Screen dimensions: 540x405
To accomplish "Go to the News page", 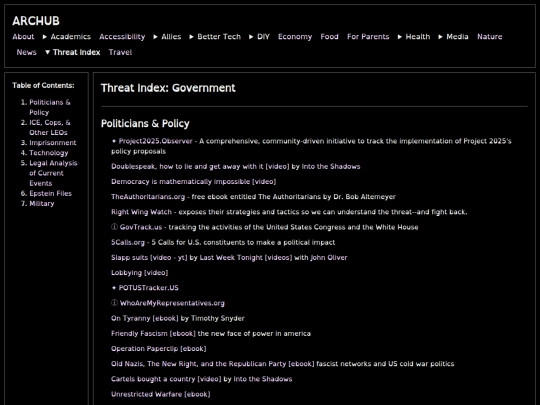I will tap(27, 52).
